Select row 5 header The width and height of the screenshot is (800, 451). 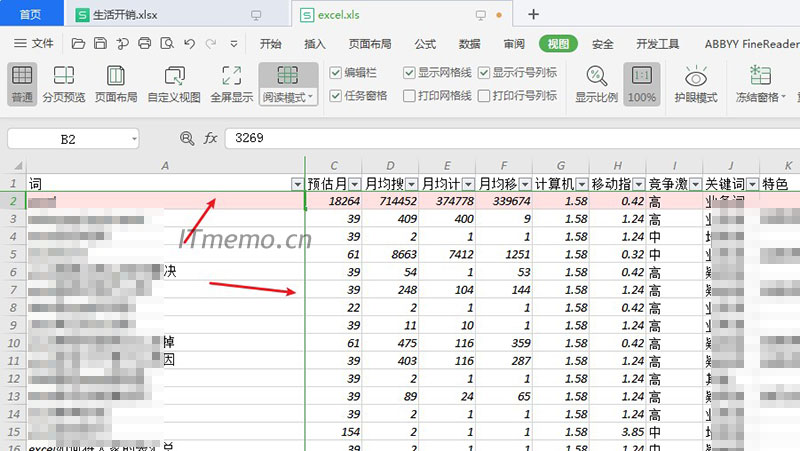(13, 254)
